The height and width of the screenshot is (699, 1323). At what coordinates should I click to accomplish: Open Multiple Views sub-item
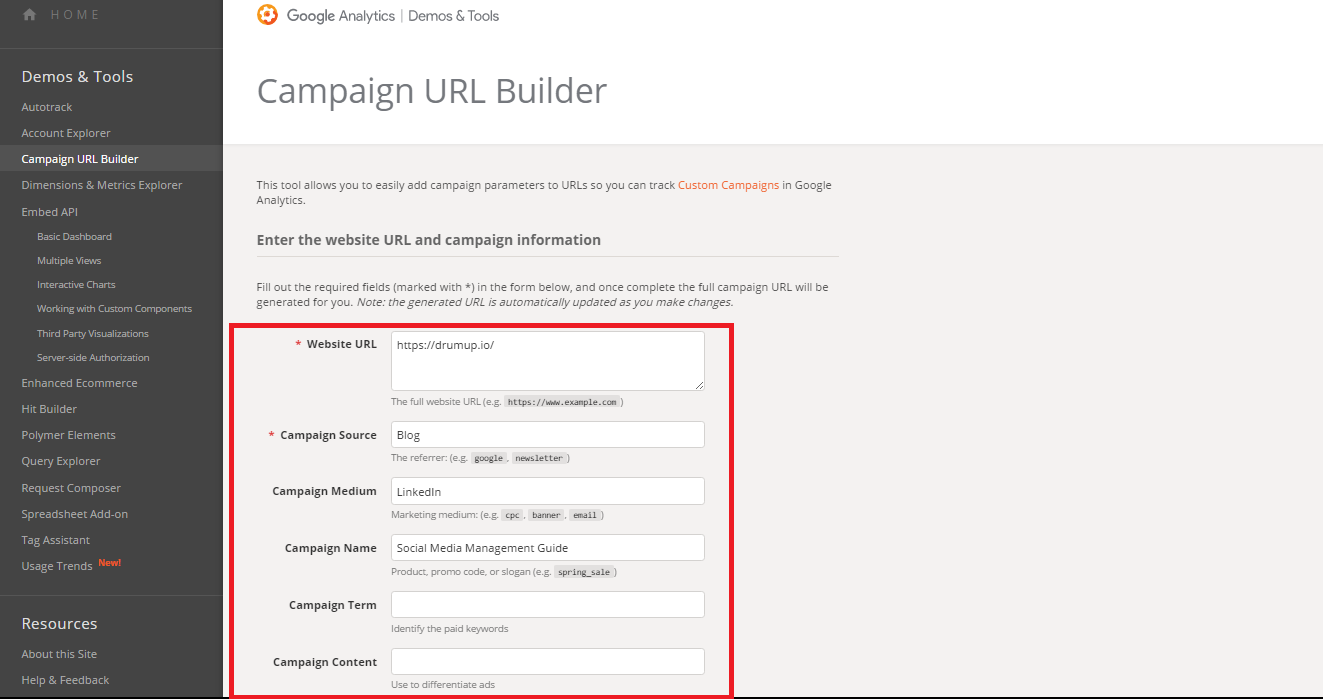pyautogui.click(x=69, y=261)
